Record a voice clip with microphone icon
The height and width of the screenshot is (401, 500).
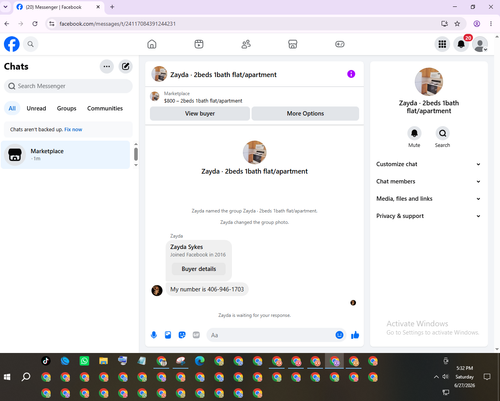154,335
